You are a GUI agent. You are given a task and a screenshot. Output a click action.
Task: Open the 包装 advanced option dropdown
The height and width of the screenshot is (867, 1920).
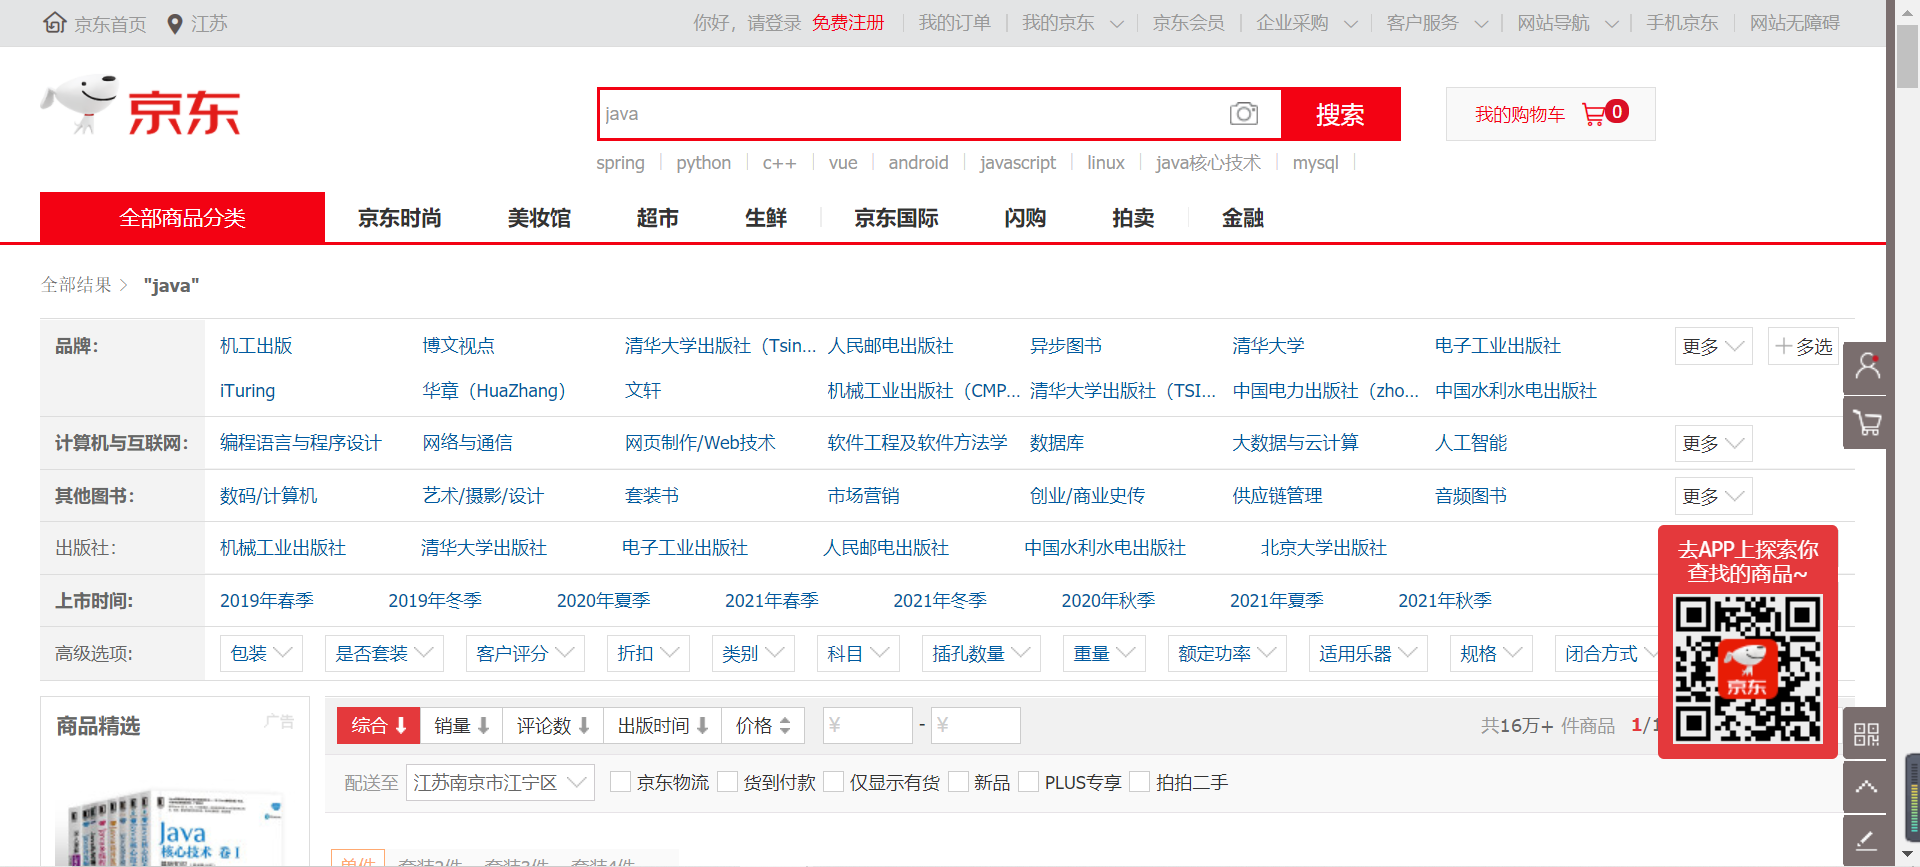[261, 653]
